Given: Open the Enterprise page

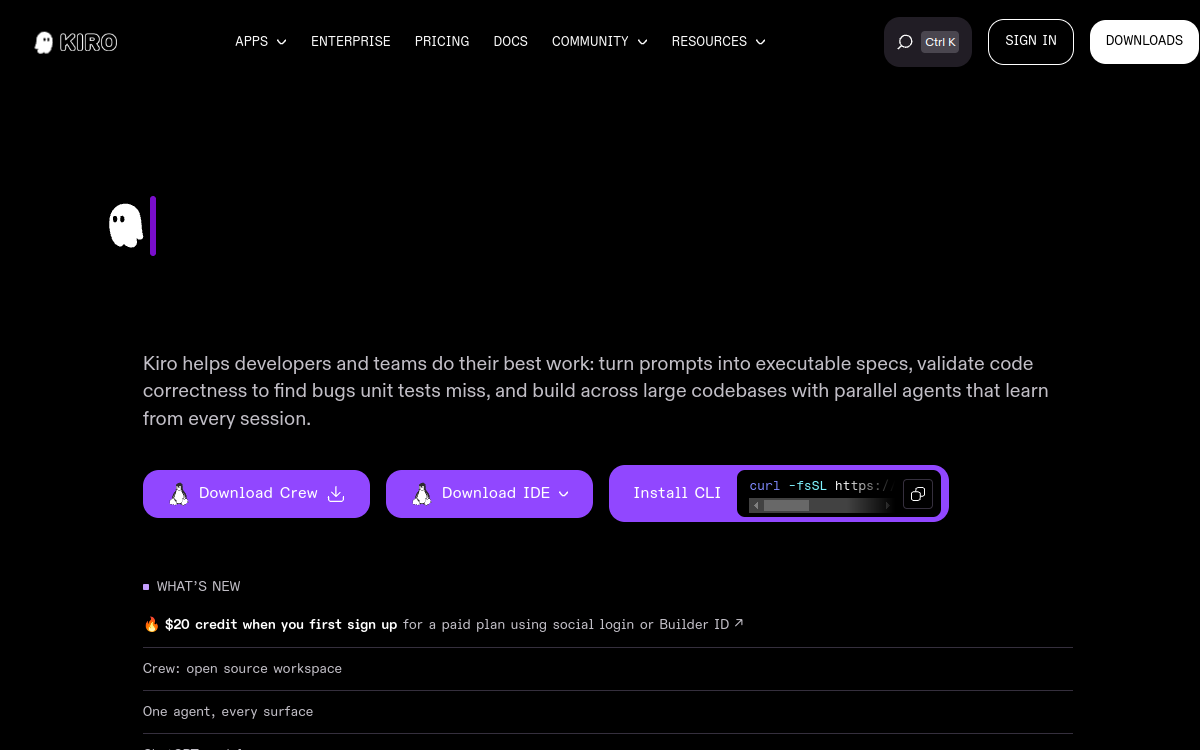Looking at the screenshot, I should click(351, 42).
